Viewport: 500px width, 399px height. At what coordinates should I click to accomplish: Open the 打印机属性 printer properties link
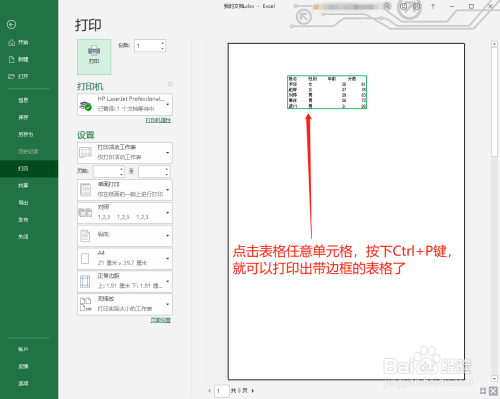158,120
